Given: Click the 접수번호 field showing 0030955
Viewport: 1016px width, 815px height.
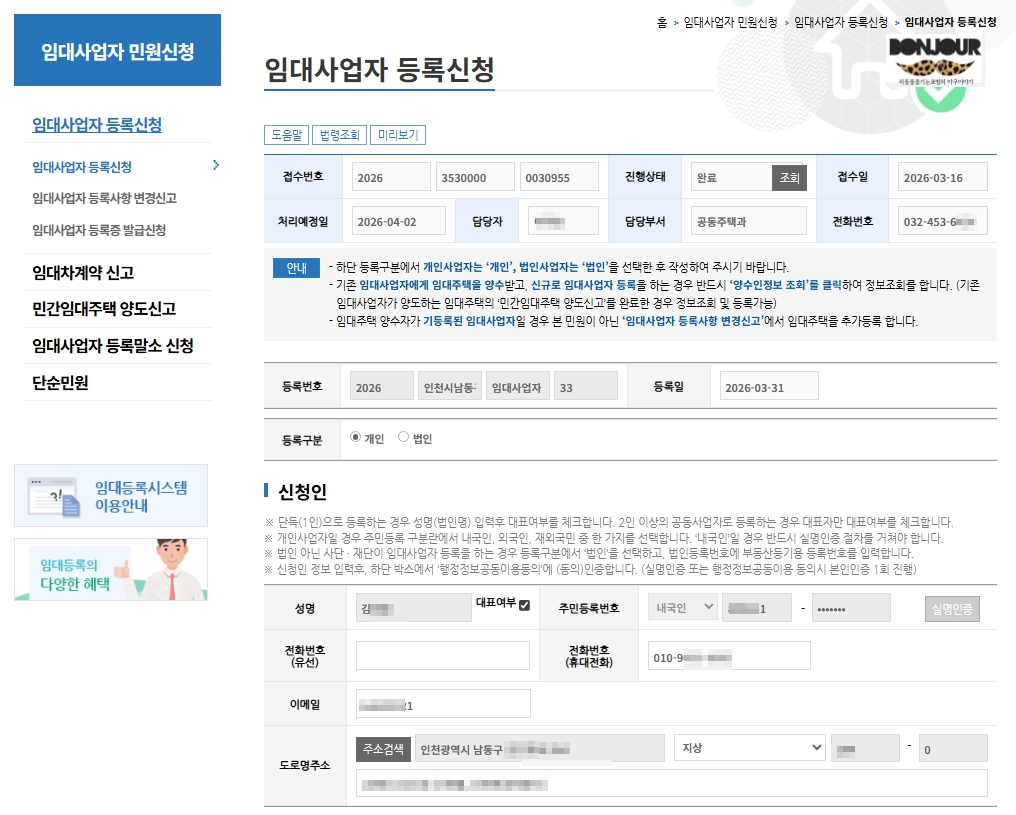Looking at the screenshot, I should point(559,177).
